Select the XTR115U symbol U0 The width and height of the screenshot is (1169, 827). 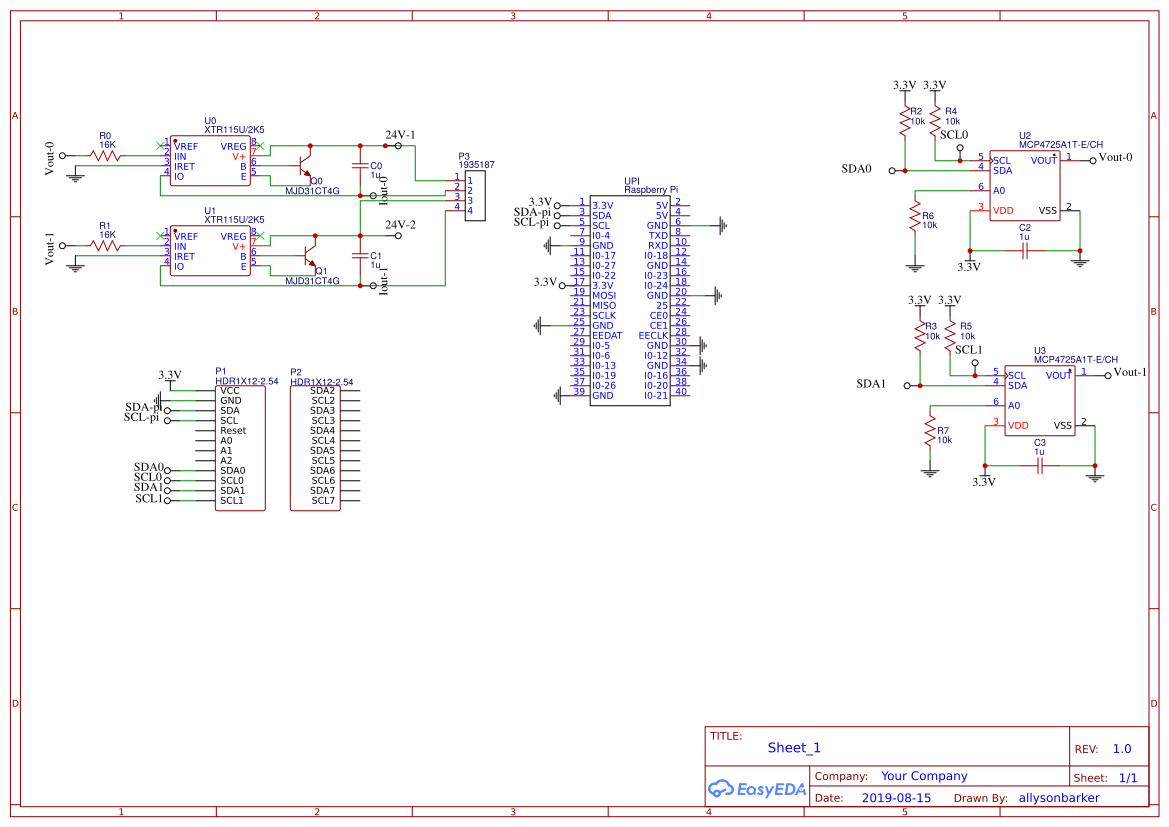coord(210,160)
